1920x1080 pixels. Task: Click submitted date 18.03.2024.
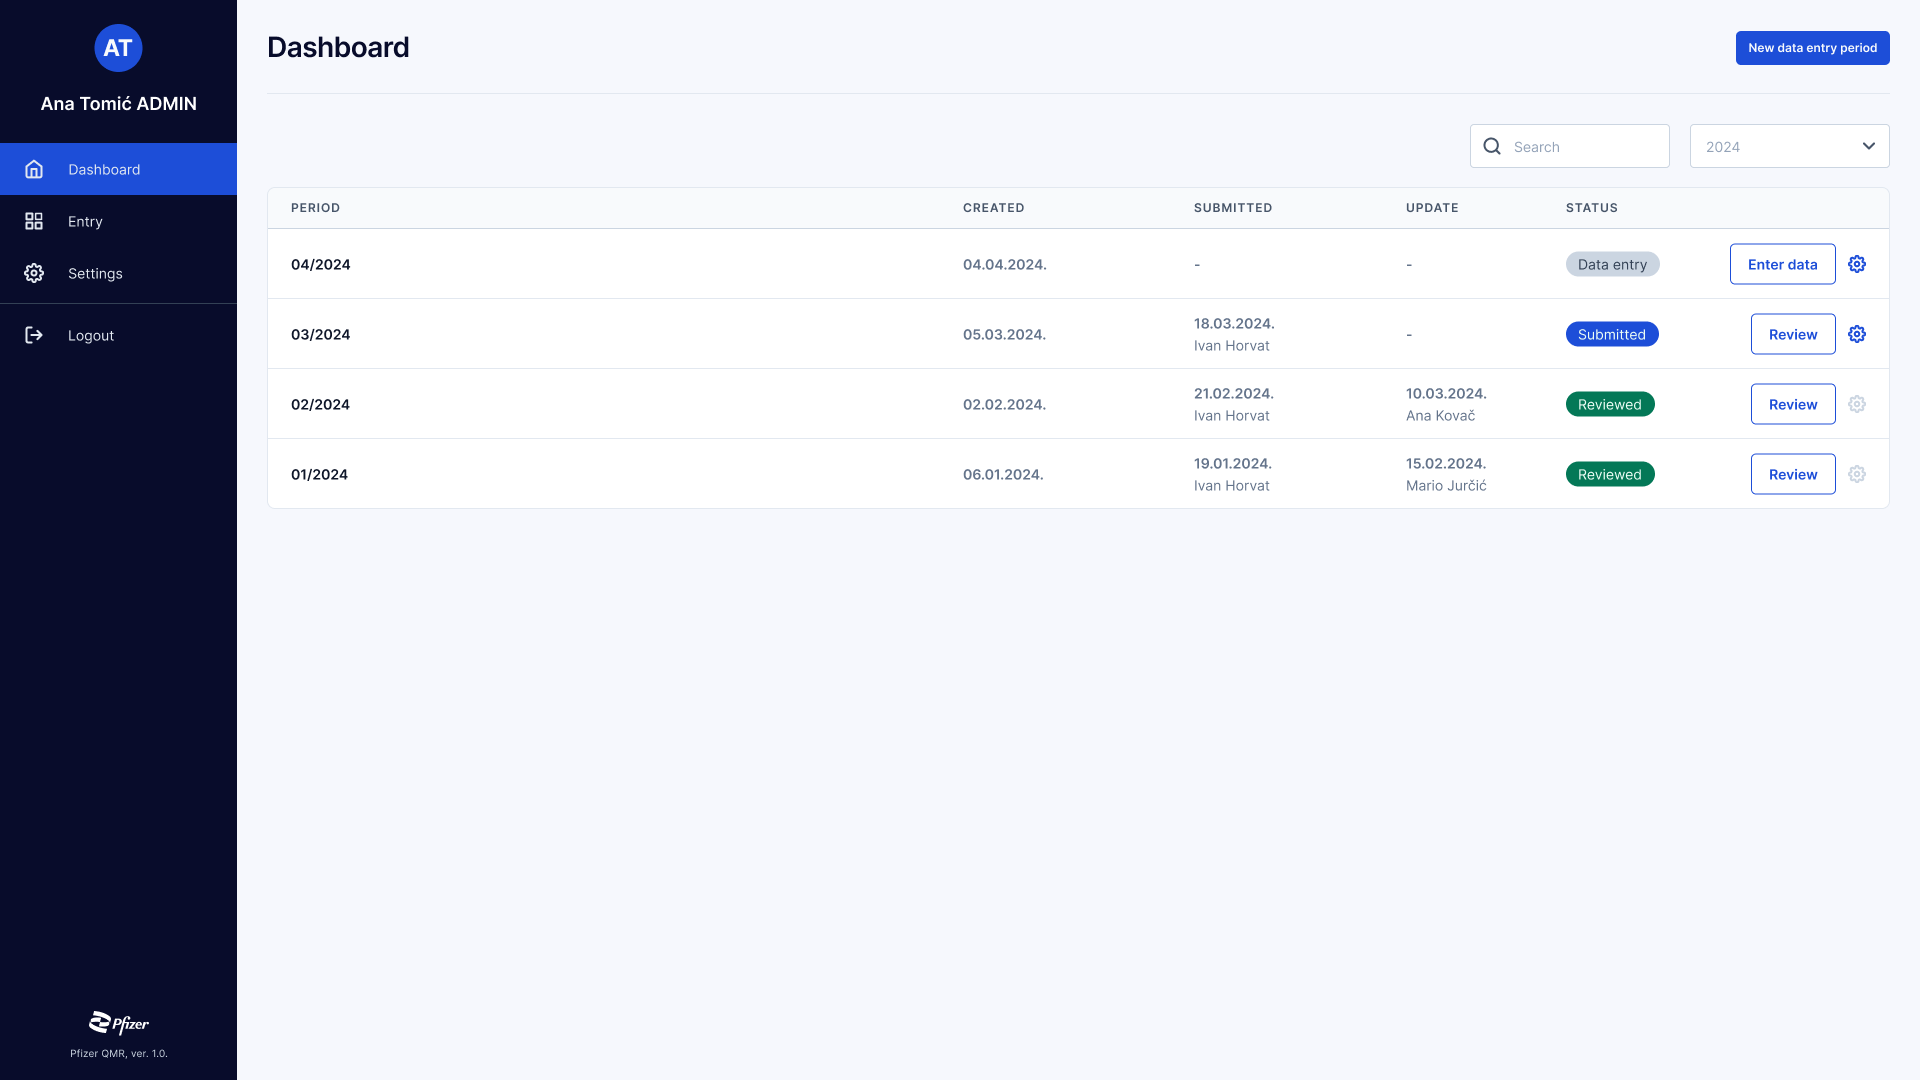[x=1234, y=323]
